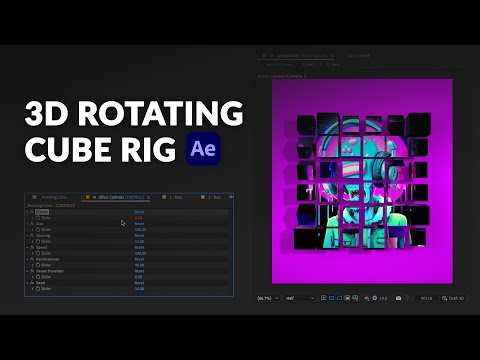
Task: Toggle stopwatch for Size slider
Action: [x=38, y=230]
